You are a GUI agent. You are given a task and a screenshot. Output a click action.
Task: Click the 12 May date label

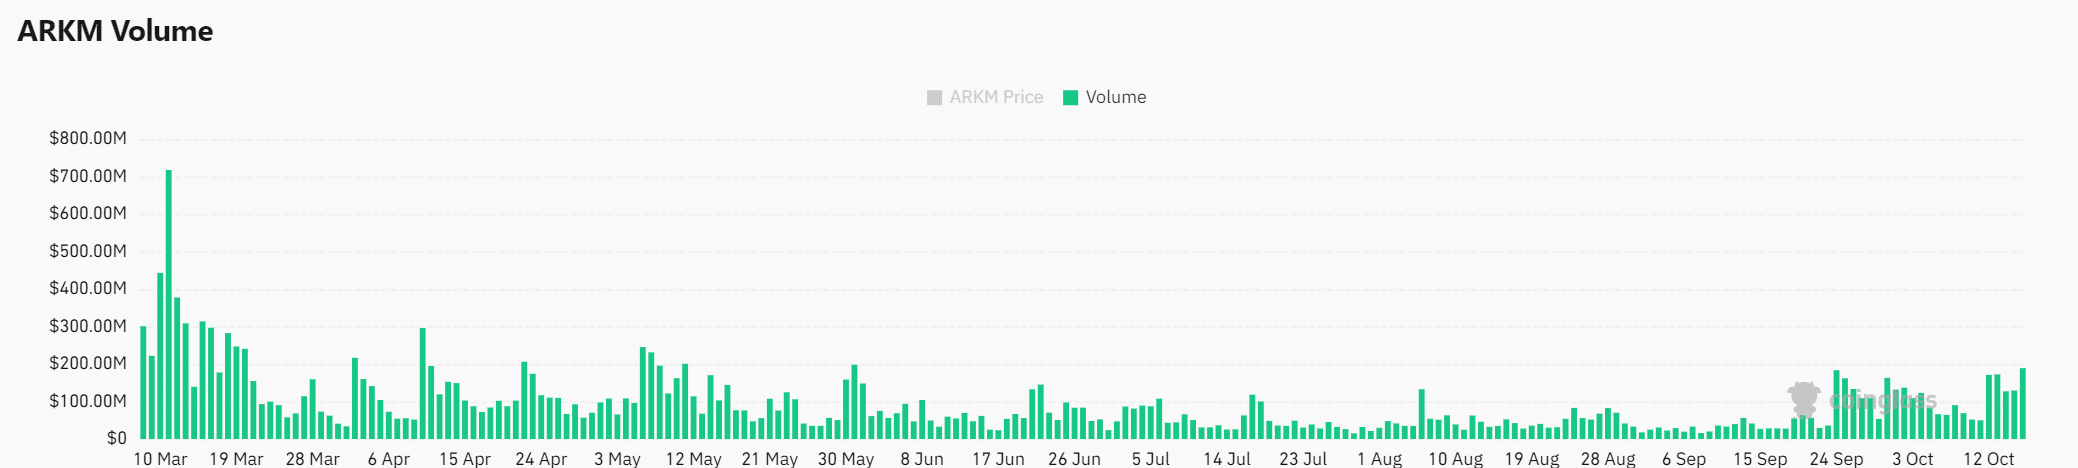(x=694, y=459)
